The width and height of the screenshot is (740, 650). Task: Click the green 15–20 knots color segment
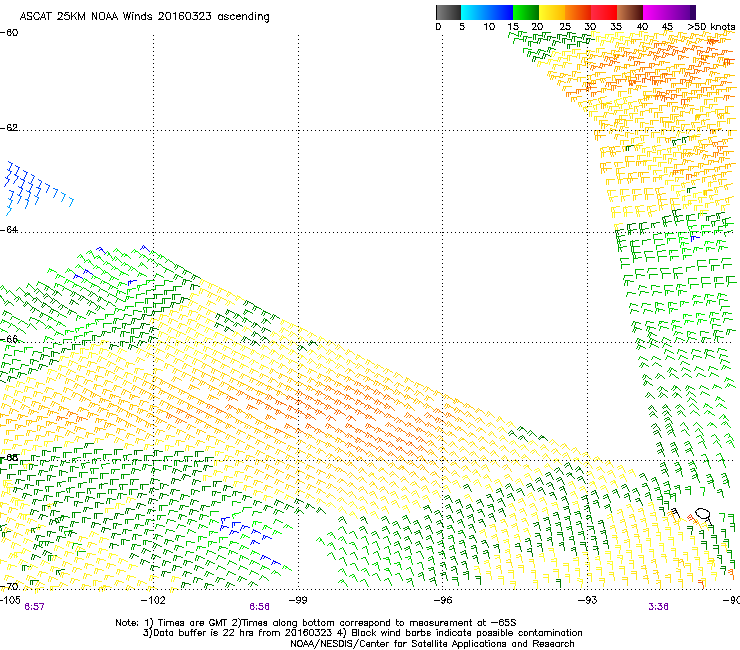[526, 12]
